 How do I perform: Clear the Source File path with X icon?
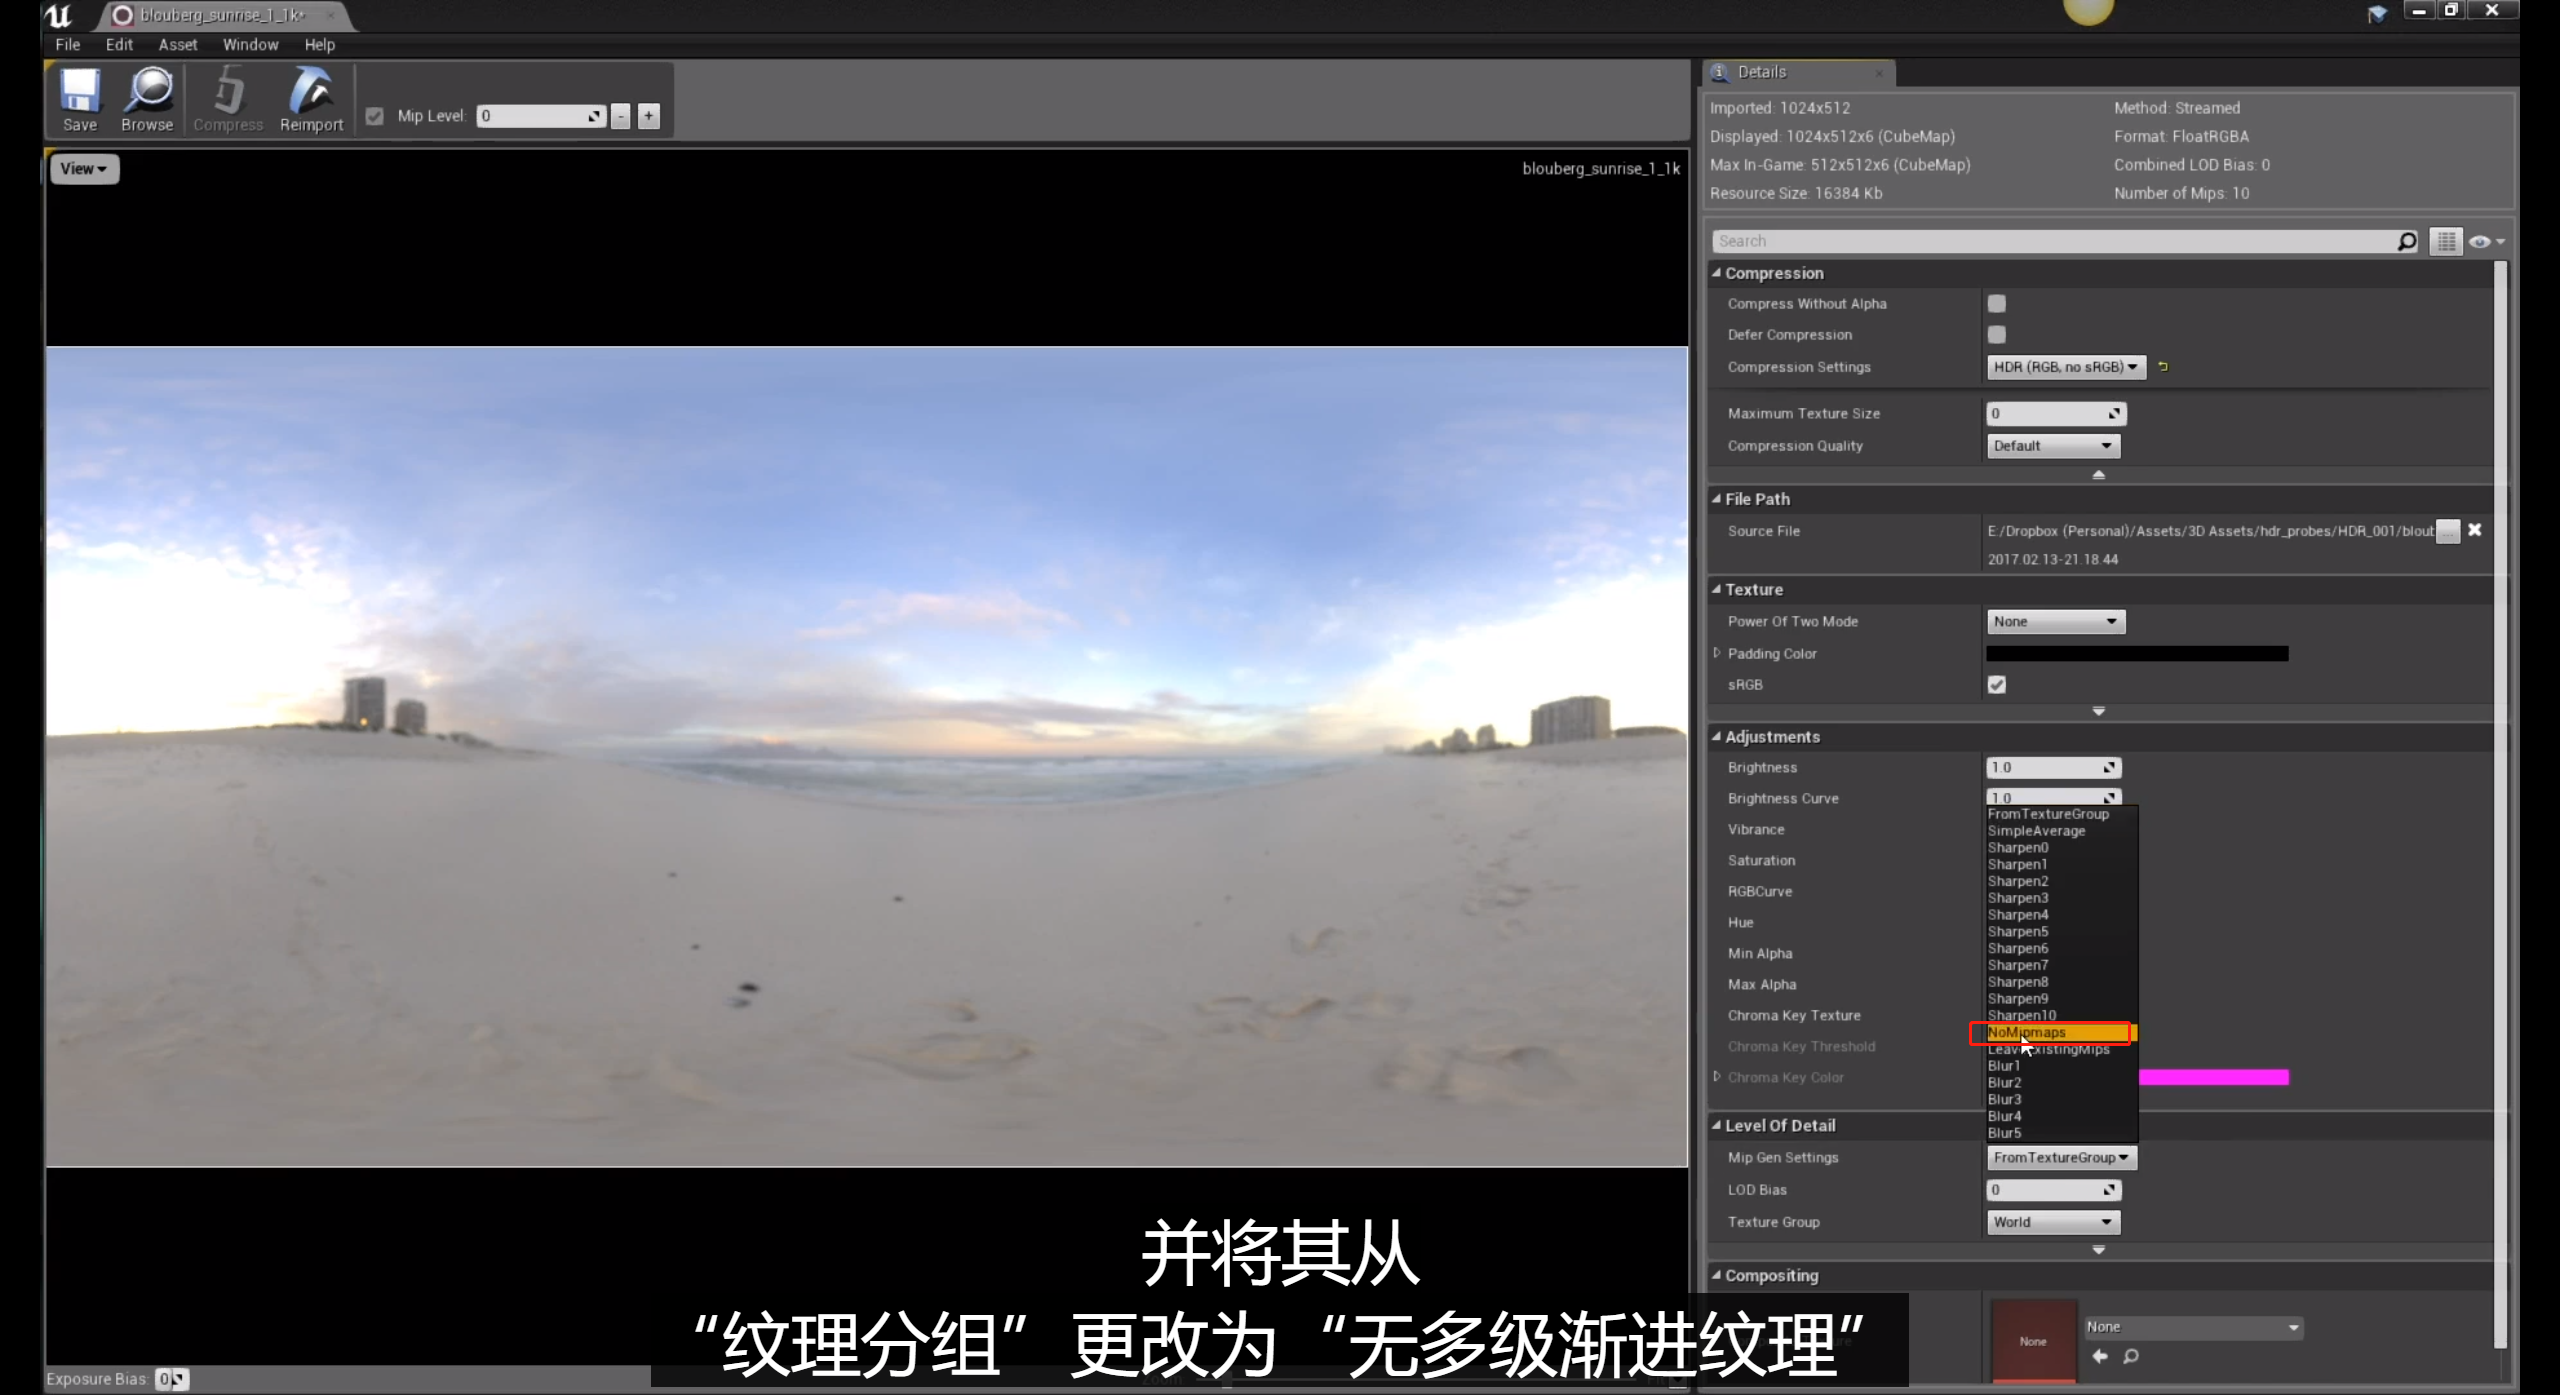point(2475,530)
